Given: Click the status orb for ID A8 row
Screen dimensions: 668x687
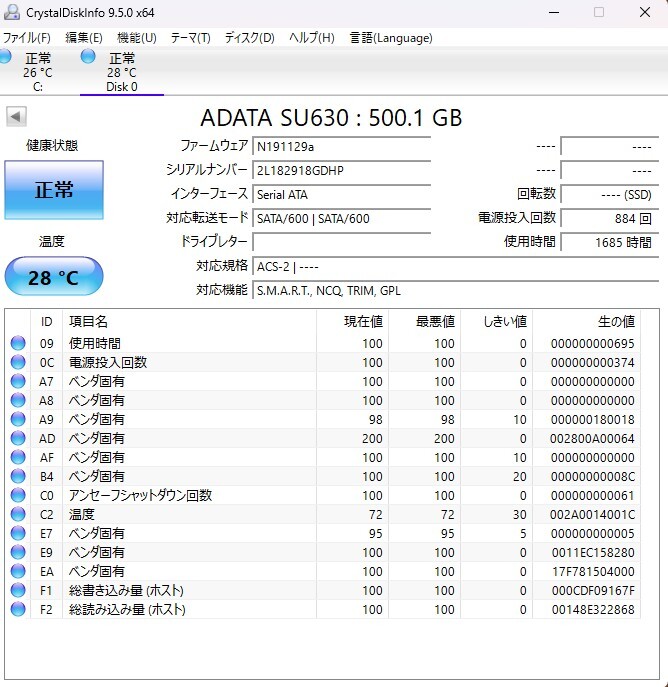Looking at the screenshot, I should click(18, 400).
